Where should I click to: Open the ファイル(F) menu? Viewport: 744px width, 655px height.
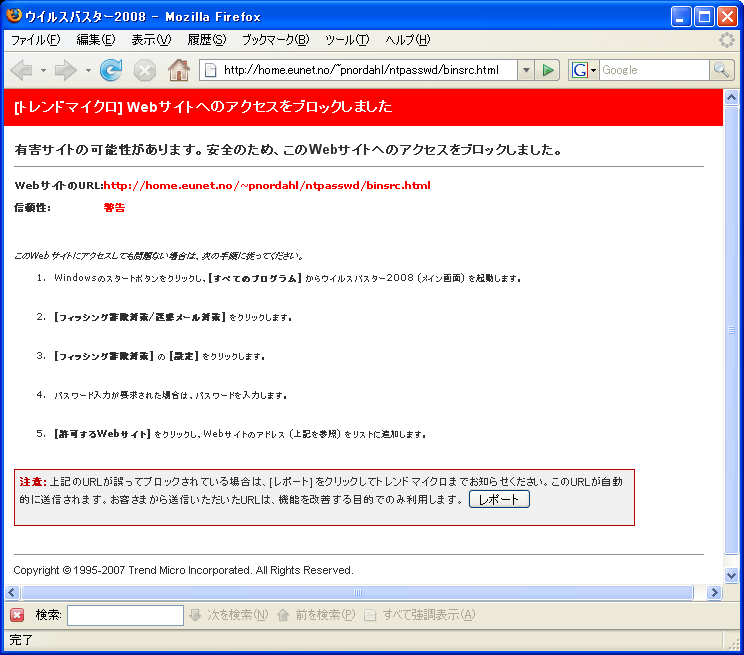[36, 40]
